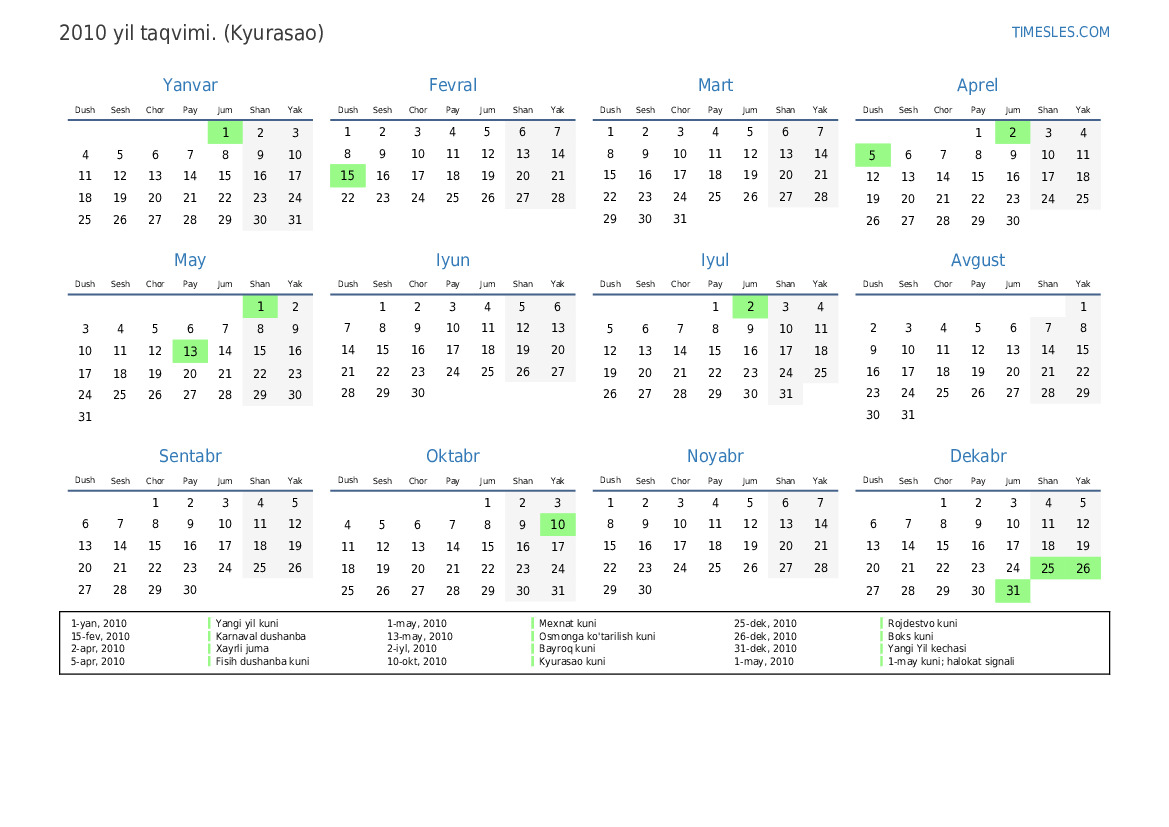This screenshot has height=827, width=1169.
Task: Click the '2010 yil taqvimi. (Kyurasao)' title
Action: (x=192, y=34)
